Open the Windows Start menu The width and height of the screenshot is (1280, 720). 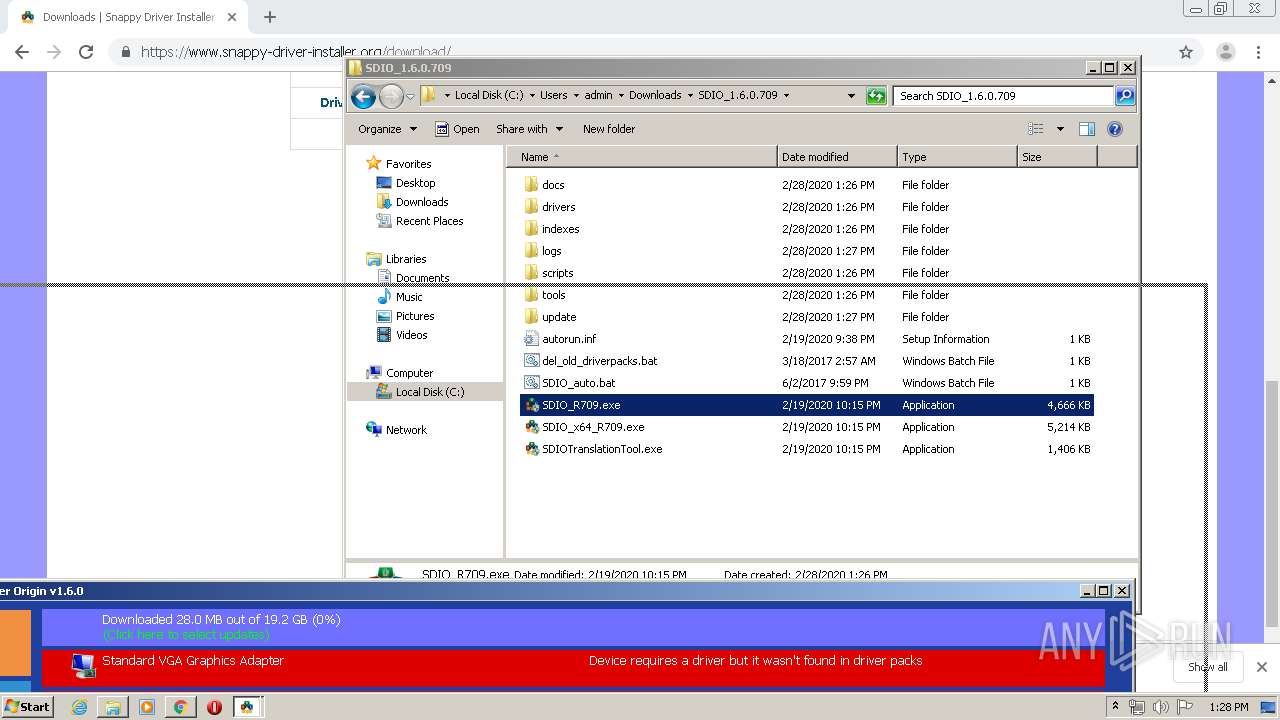point(27,706)
